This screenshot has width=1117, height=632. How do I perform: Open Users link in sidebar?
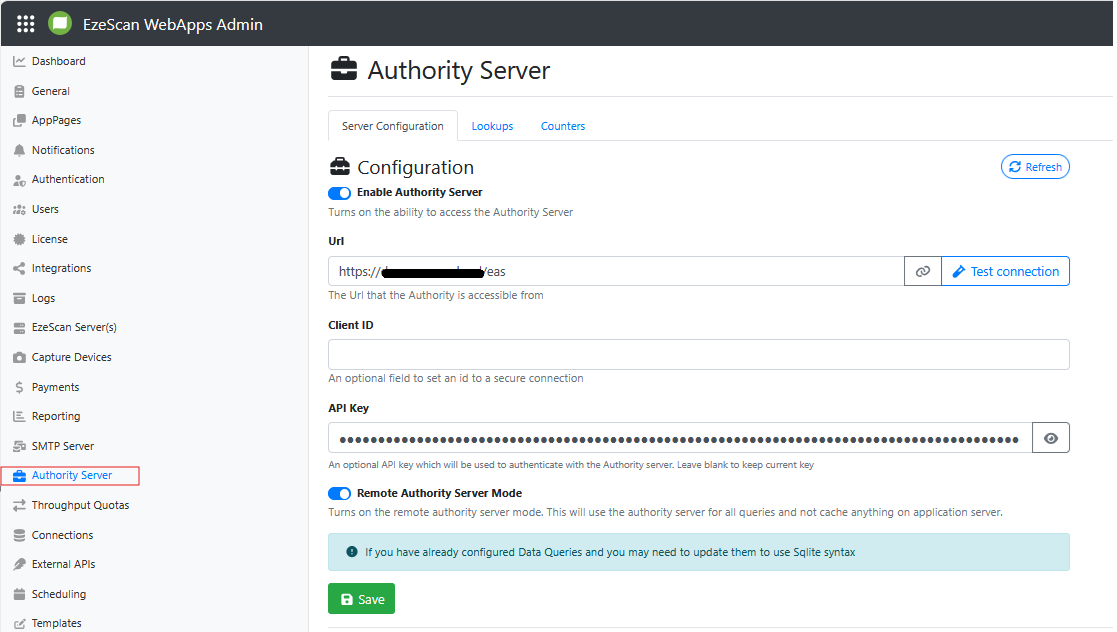[x=45, y=209]
